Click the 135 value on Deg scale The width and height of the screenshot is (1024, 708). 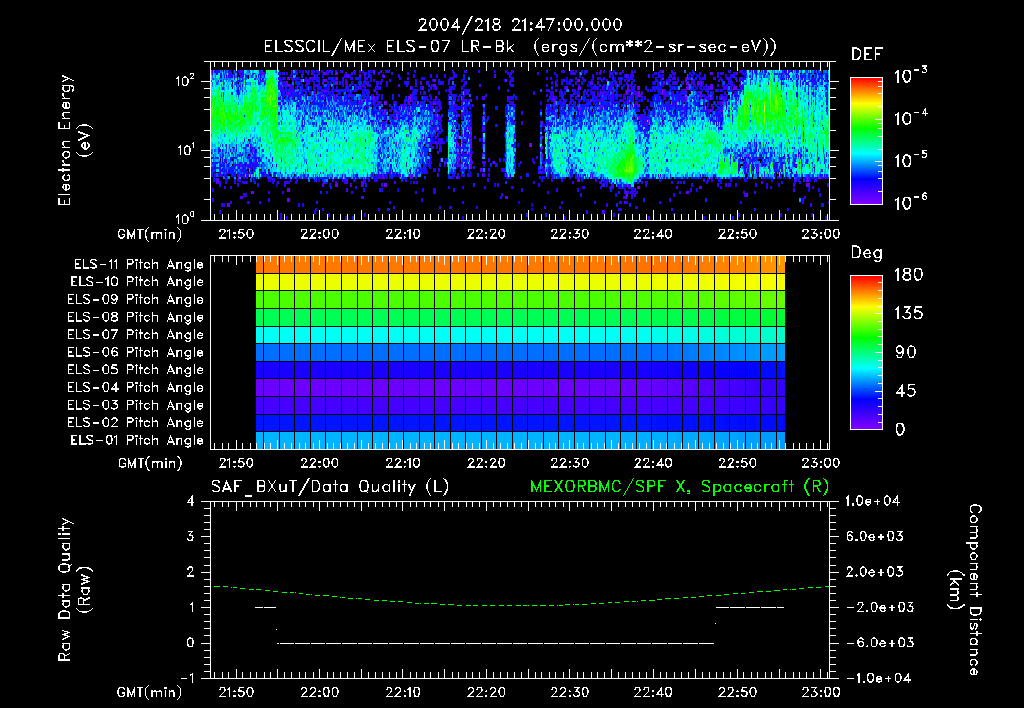coord(908,314)
